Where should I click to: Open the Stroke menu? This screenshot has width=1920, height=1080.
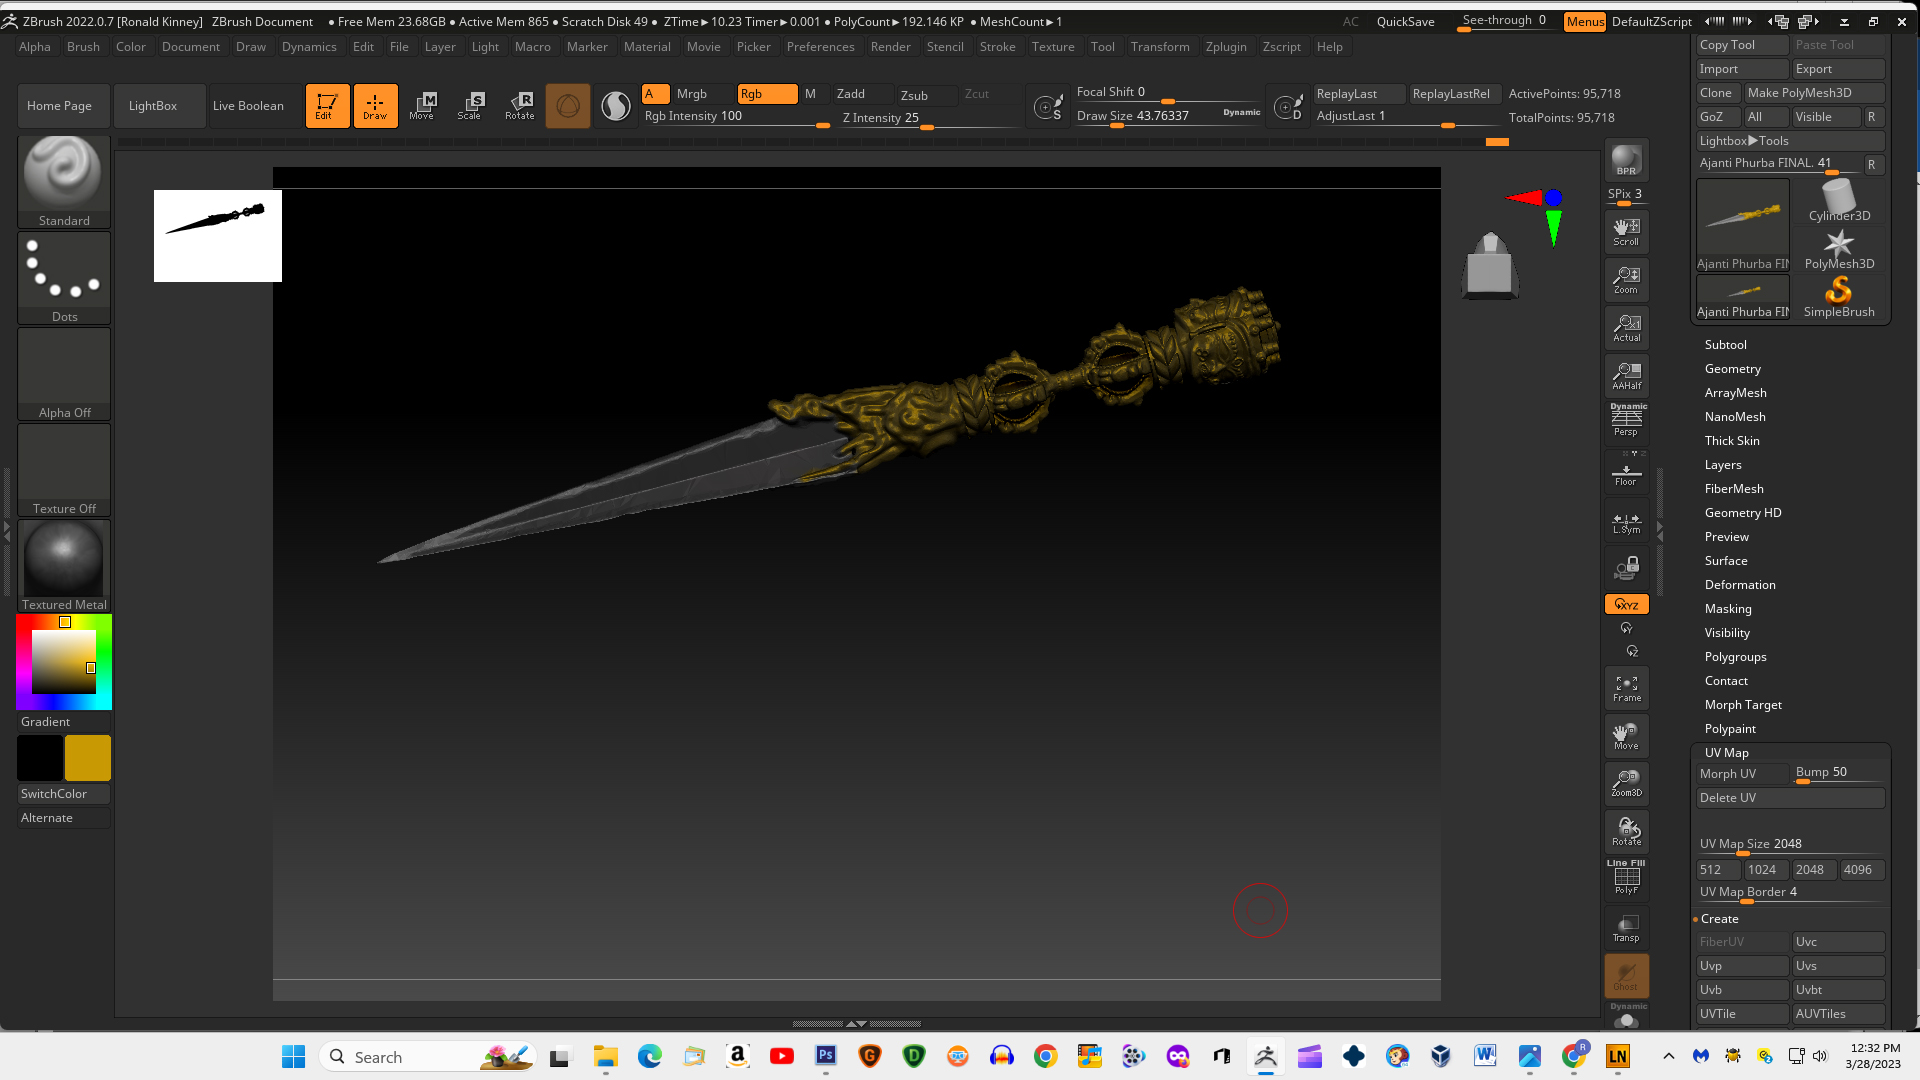[997, 47]
